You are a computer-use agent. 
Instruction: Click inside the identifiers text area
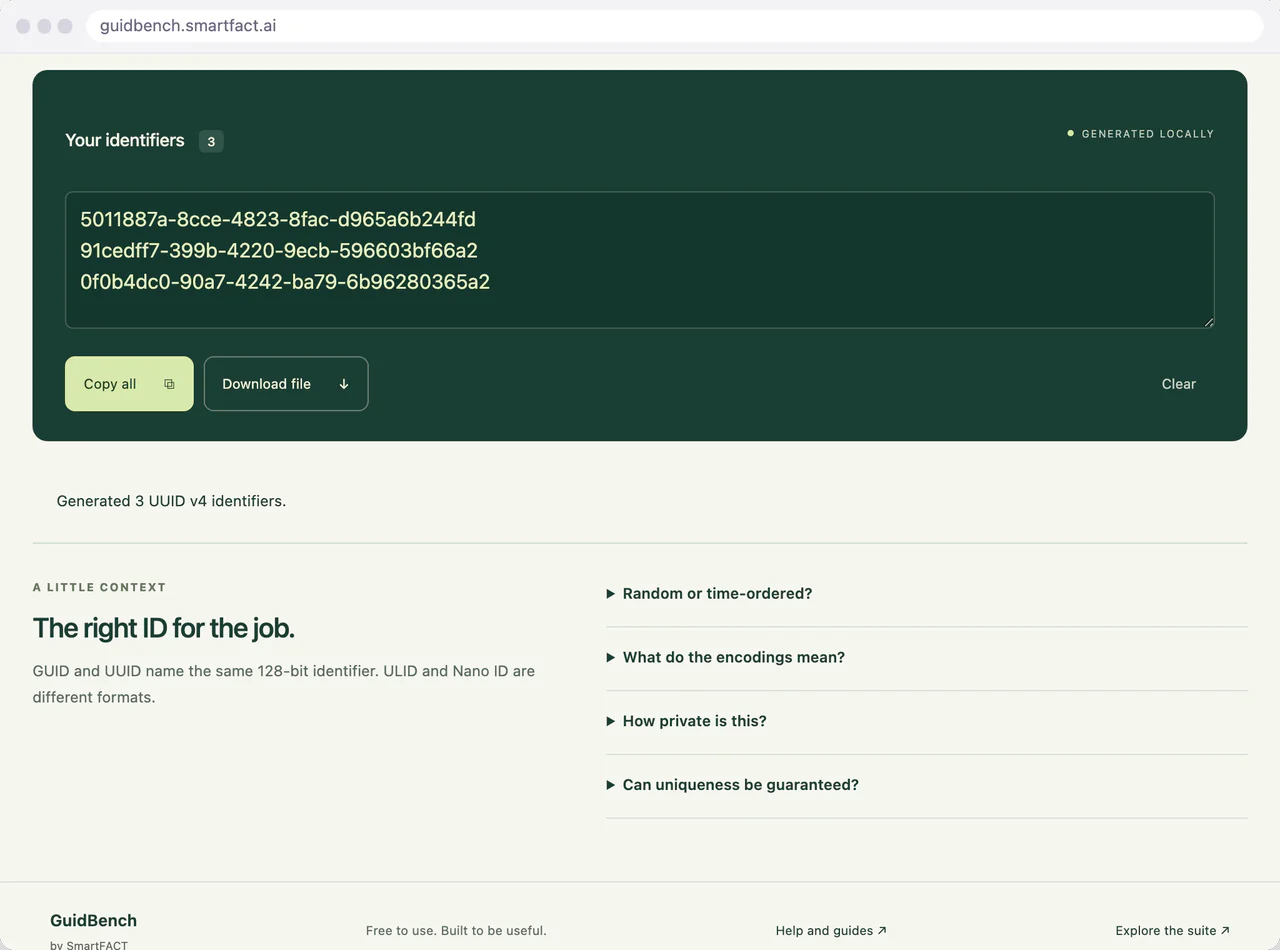(x=640, y=260)
